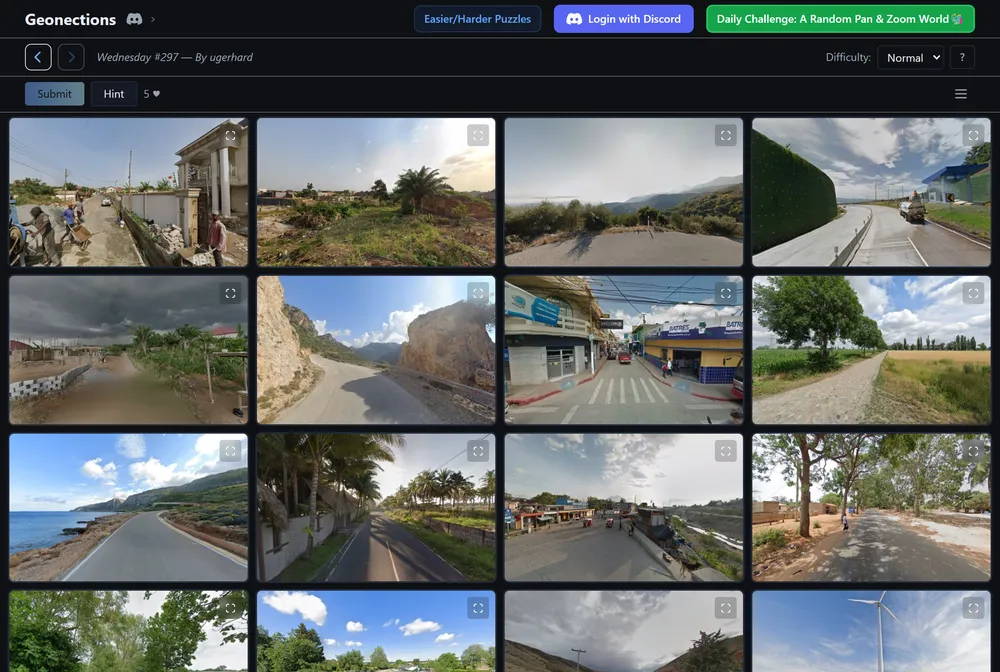Screen dimensions: 1000x672
Task: Fullscreen the utility pole valley photo
Action: pos(725,608)
